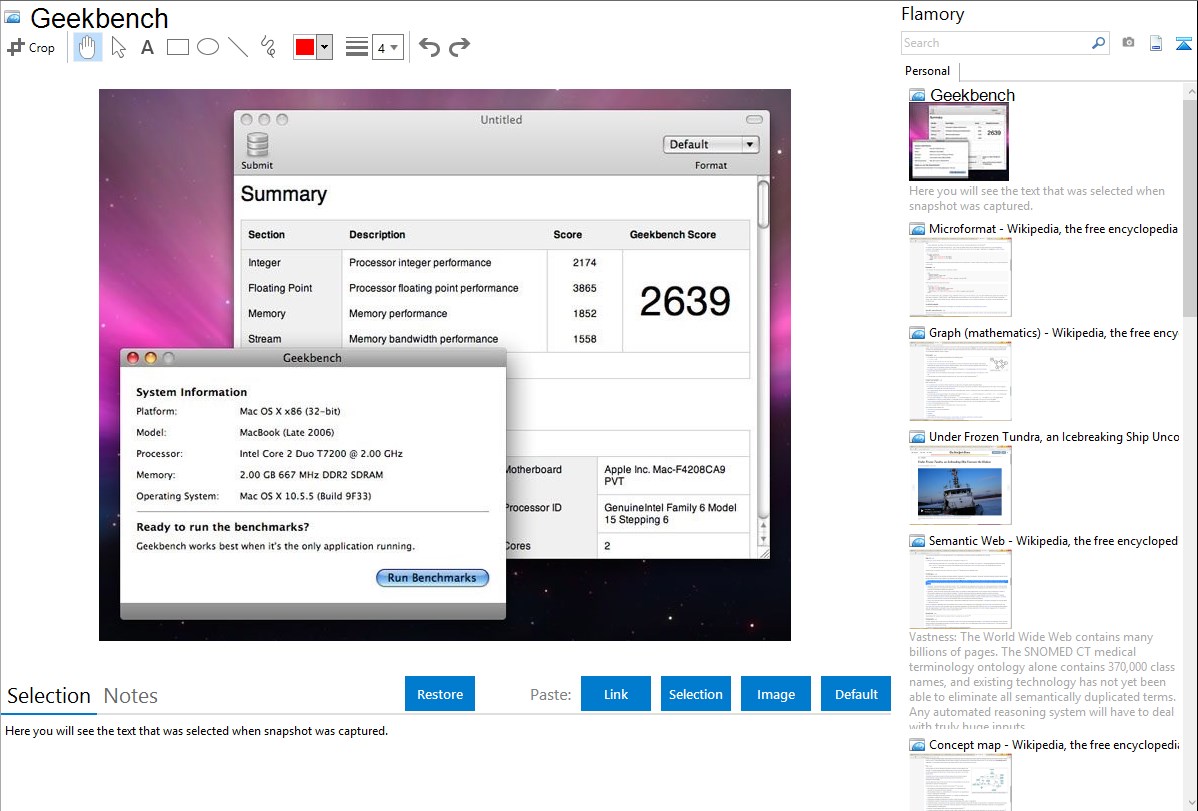Paste as Image
Image resolution: width=1198 pixels, height=811 pixels.
point(775,694)
